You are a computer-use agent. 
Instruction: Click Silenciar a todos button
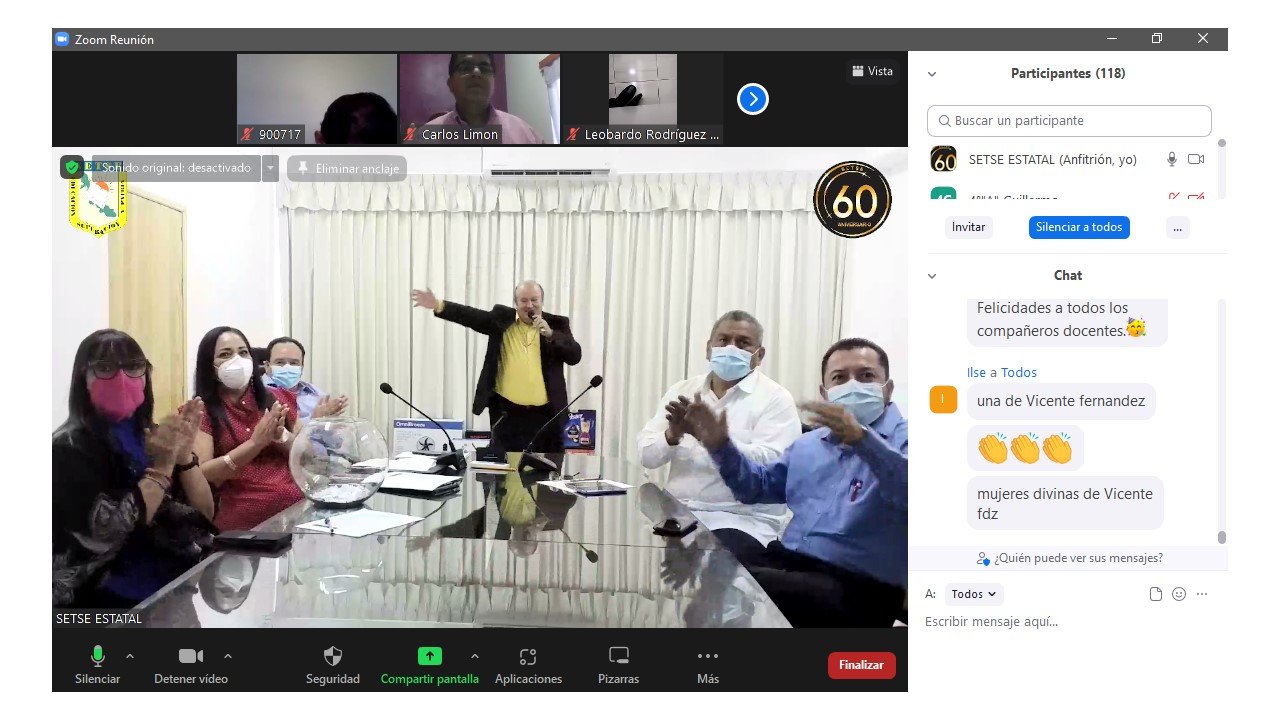click(1079, 227)
